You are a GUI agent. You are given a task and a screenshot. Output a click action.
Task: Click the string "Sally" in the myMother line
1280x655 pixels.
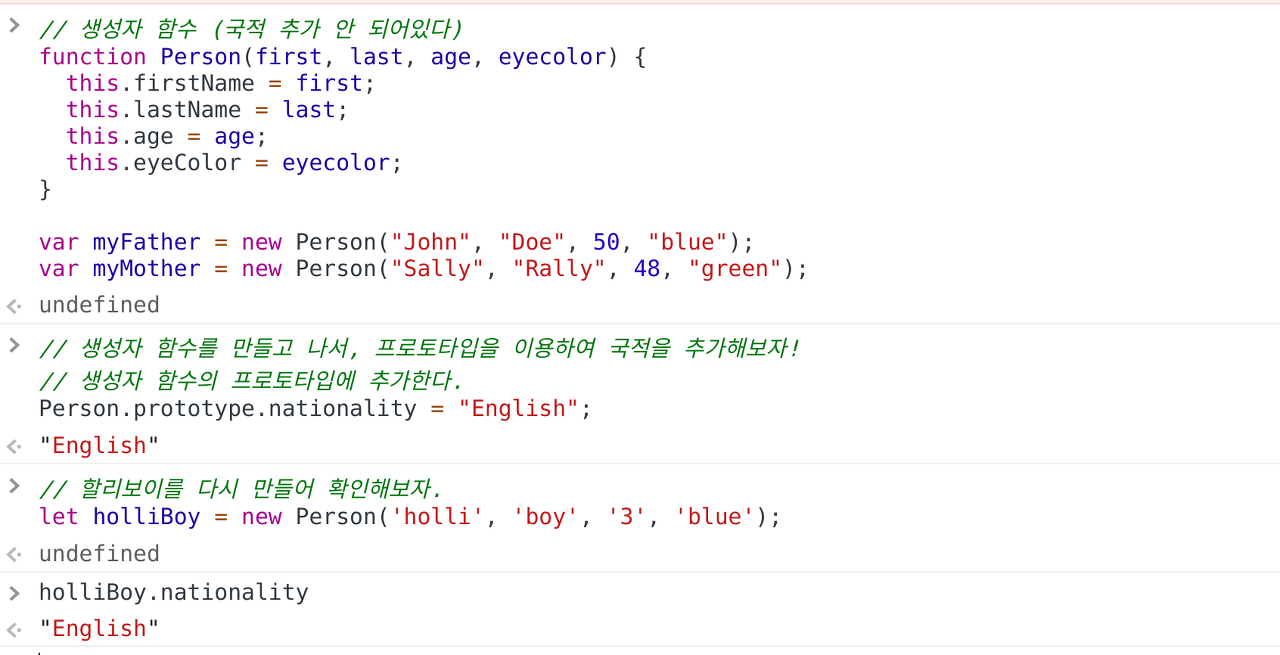pos(437,268)
